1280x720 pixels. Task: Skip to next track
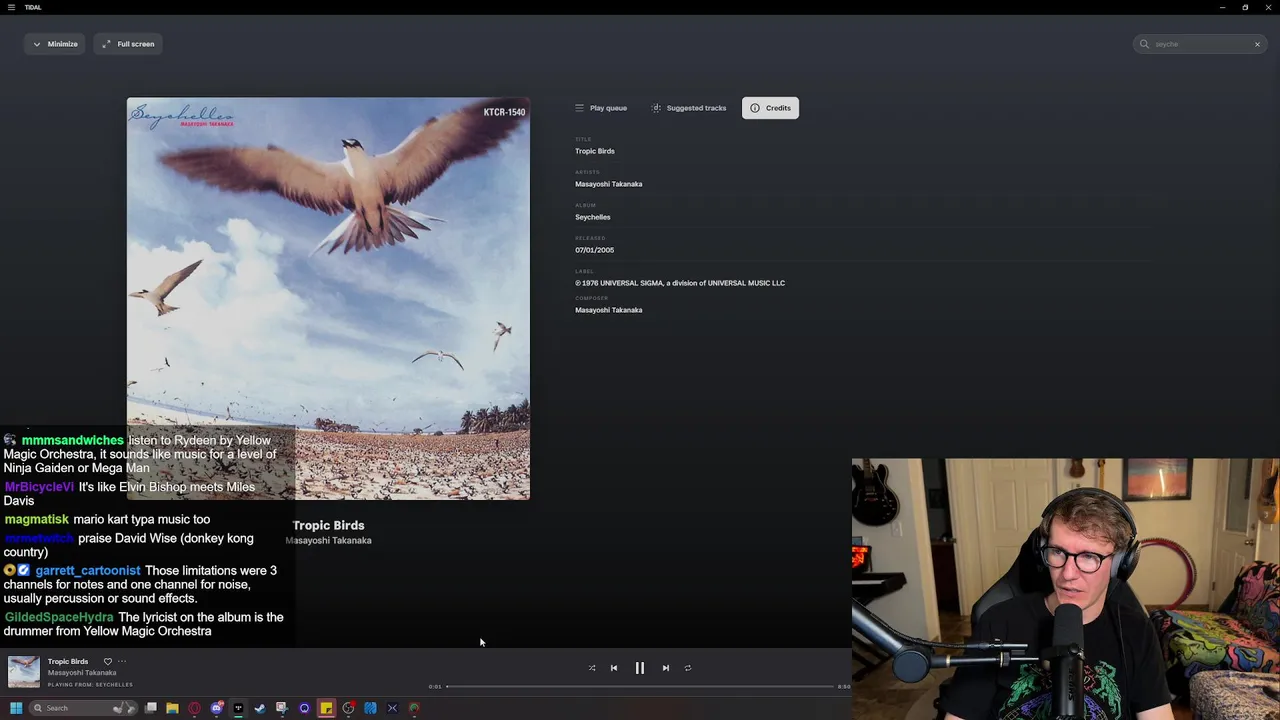click(666, 668)
